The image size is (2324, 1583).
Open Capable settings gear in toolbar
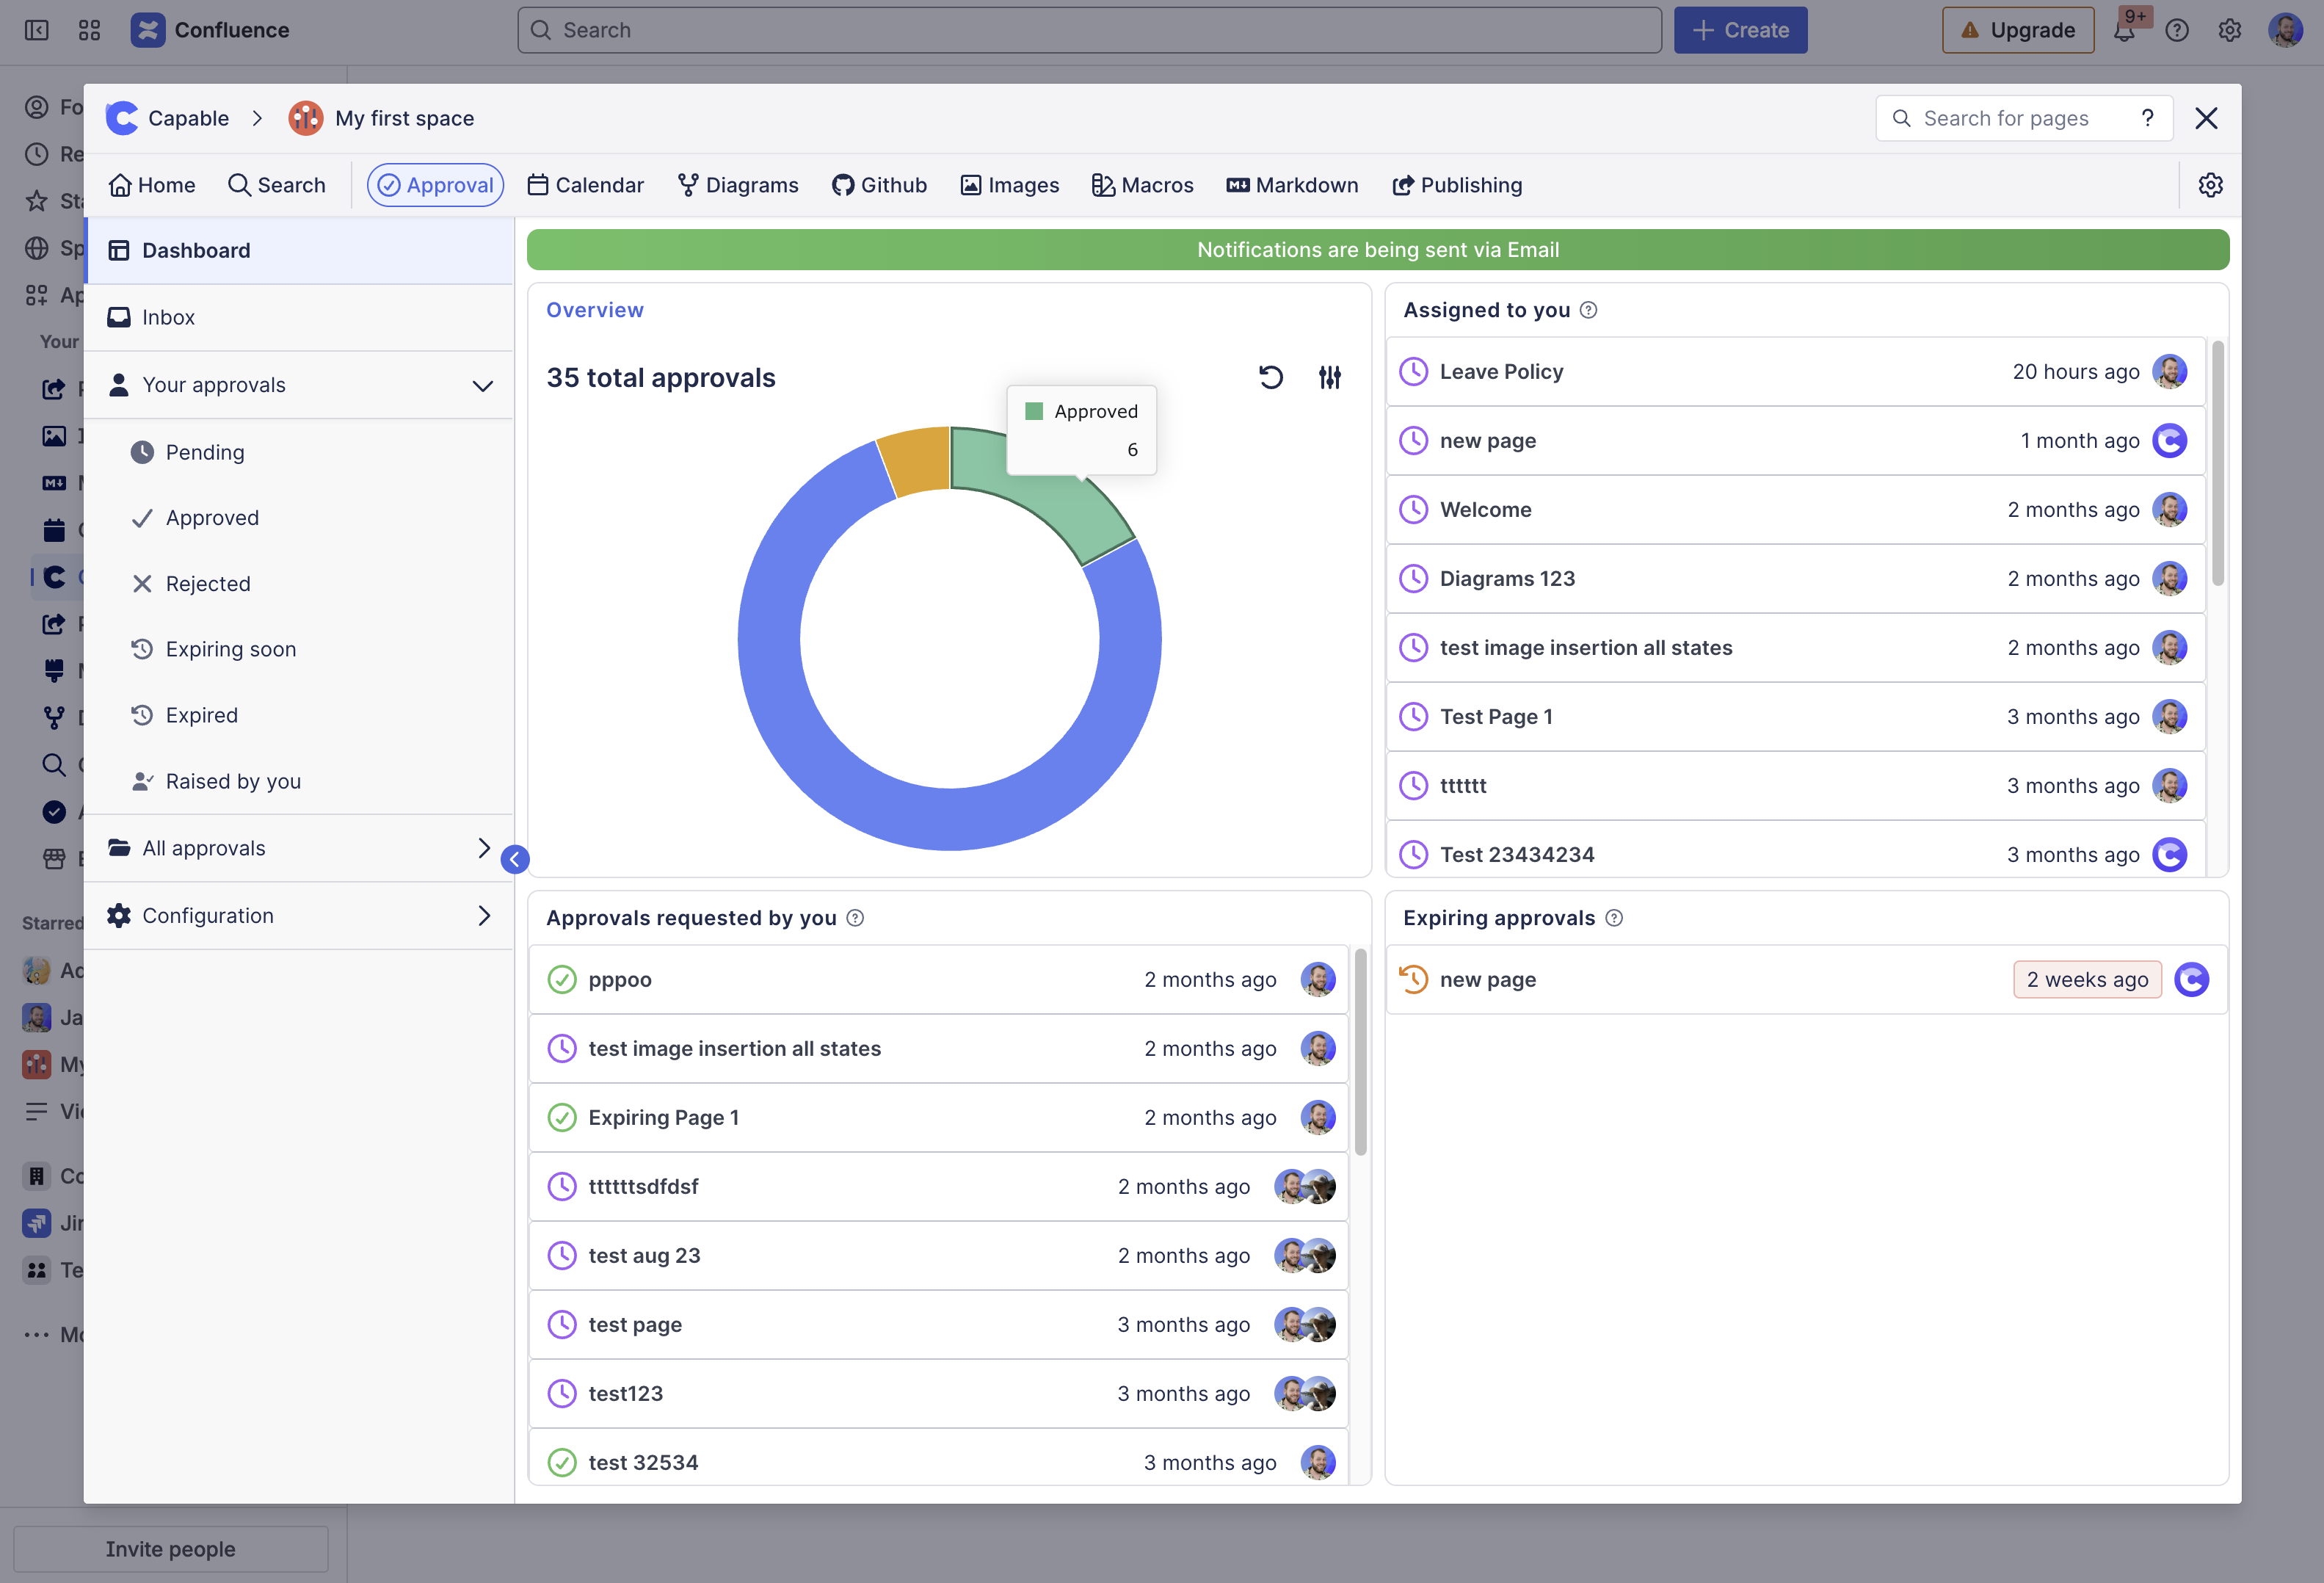[2210, 185]
